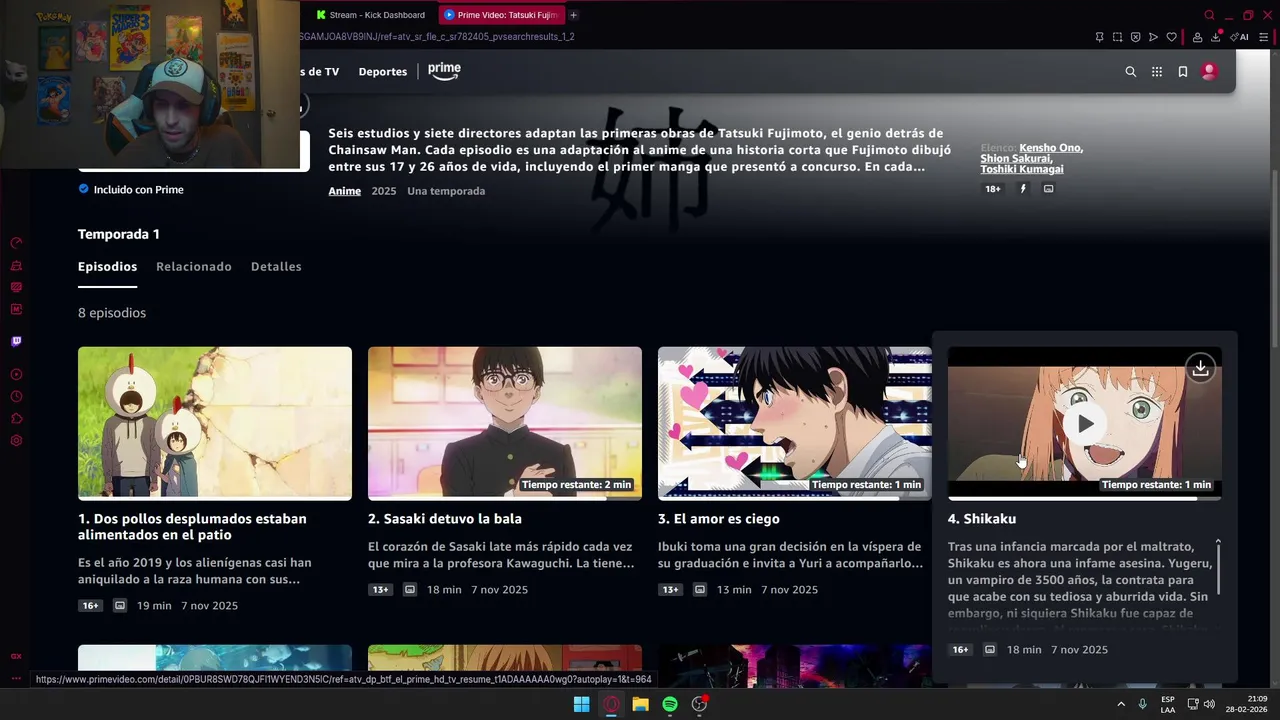The image size is (1280, 720).
Task: Click the '8 episodios' count text
Action: (112, 313)
